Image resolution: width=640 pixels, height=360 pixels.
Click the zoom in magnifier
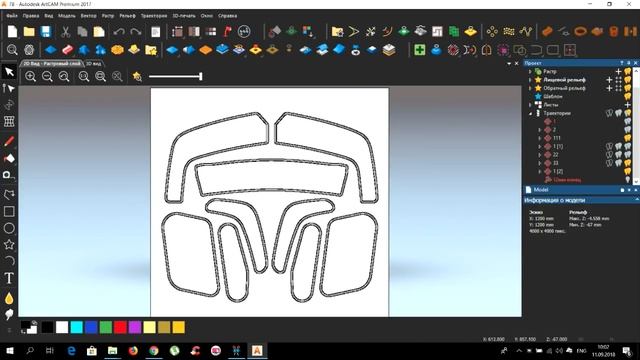coord(31,76)
